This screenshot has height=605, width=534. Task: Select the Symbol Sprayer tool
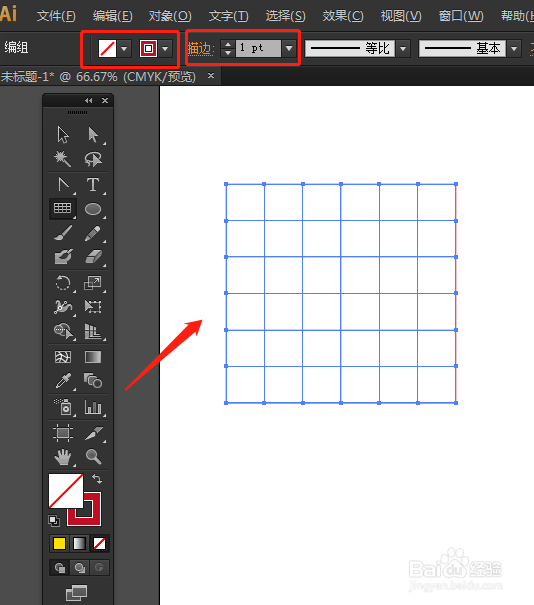(x=63, y=407)
